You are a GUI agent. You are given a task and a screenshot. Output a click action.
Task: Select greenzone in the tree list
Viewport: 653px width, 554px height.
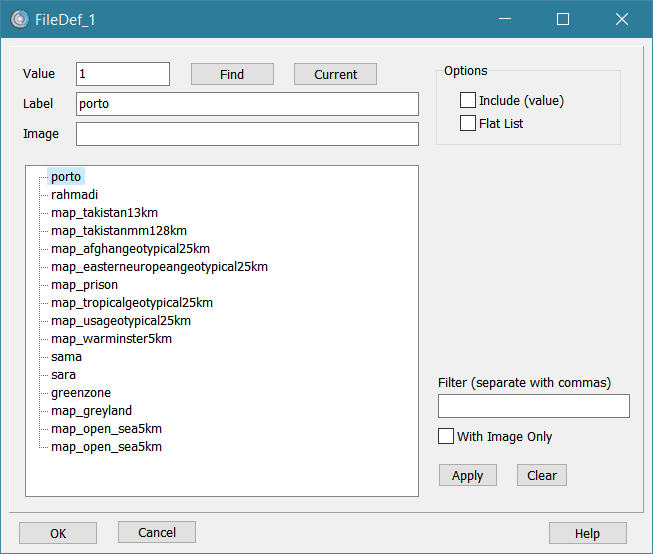coord(80,393)
